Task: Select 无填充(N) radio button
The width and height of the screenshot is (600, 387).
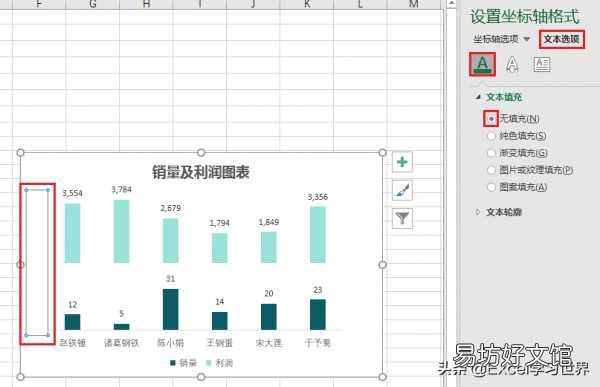Action: point(491,119)
